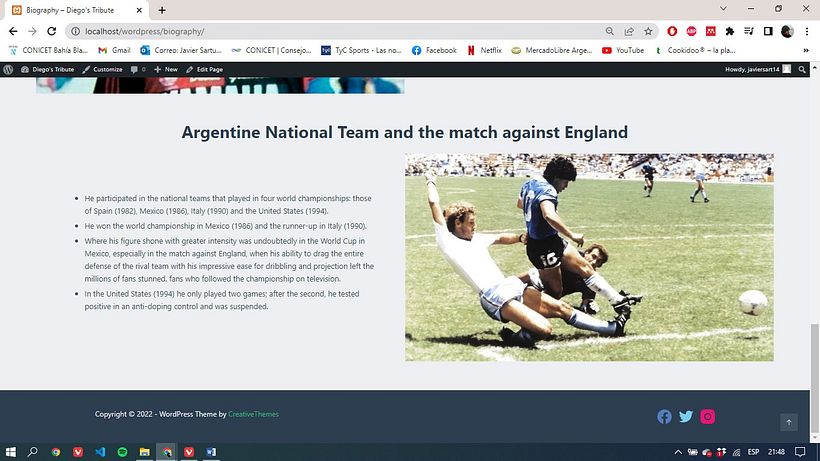This screenshot has width=820, height=461.
Task: Click the Facebook icon in footer
Action: [664, 416]
